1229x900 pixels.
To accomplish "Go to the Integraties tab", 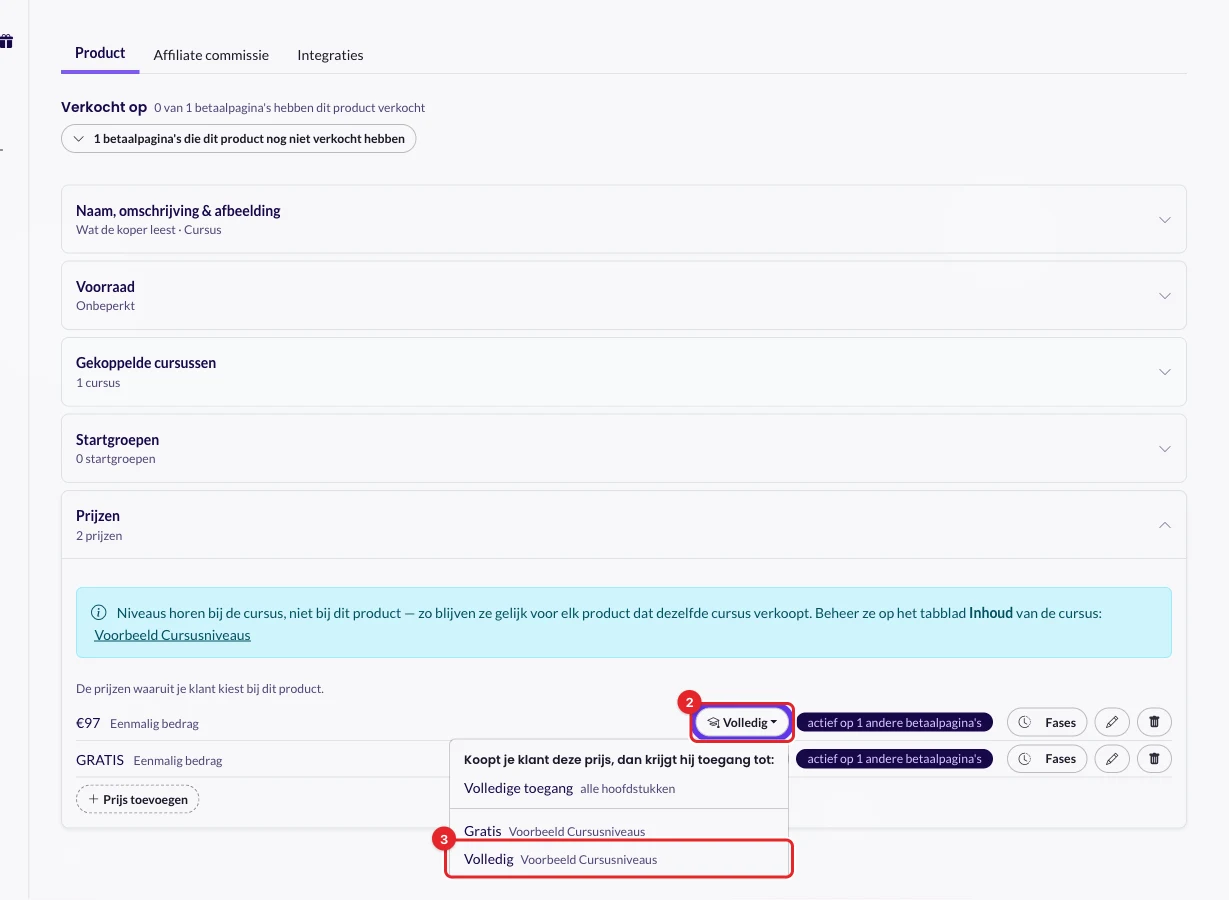I will point(330,55).
